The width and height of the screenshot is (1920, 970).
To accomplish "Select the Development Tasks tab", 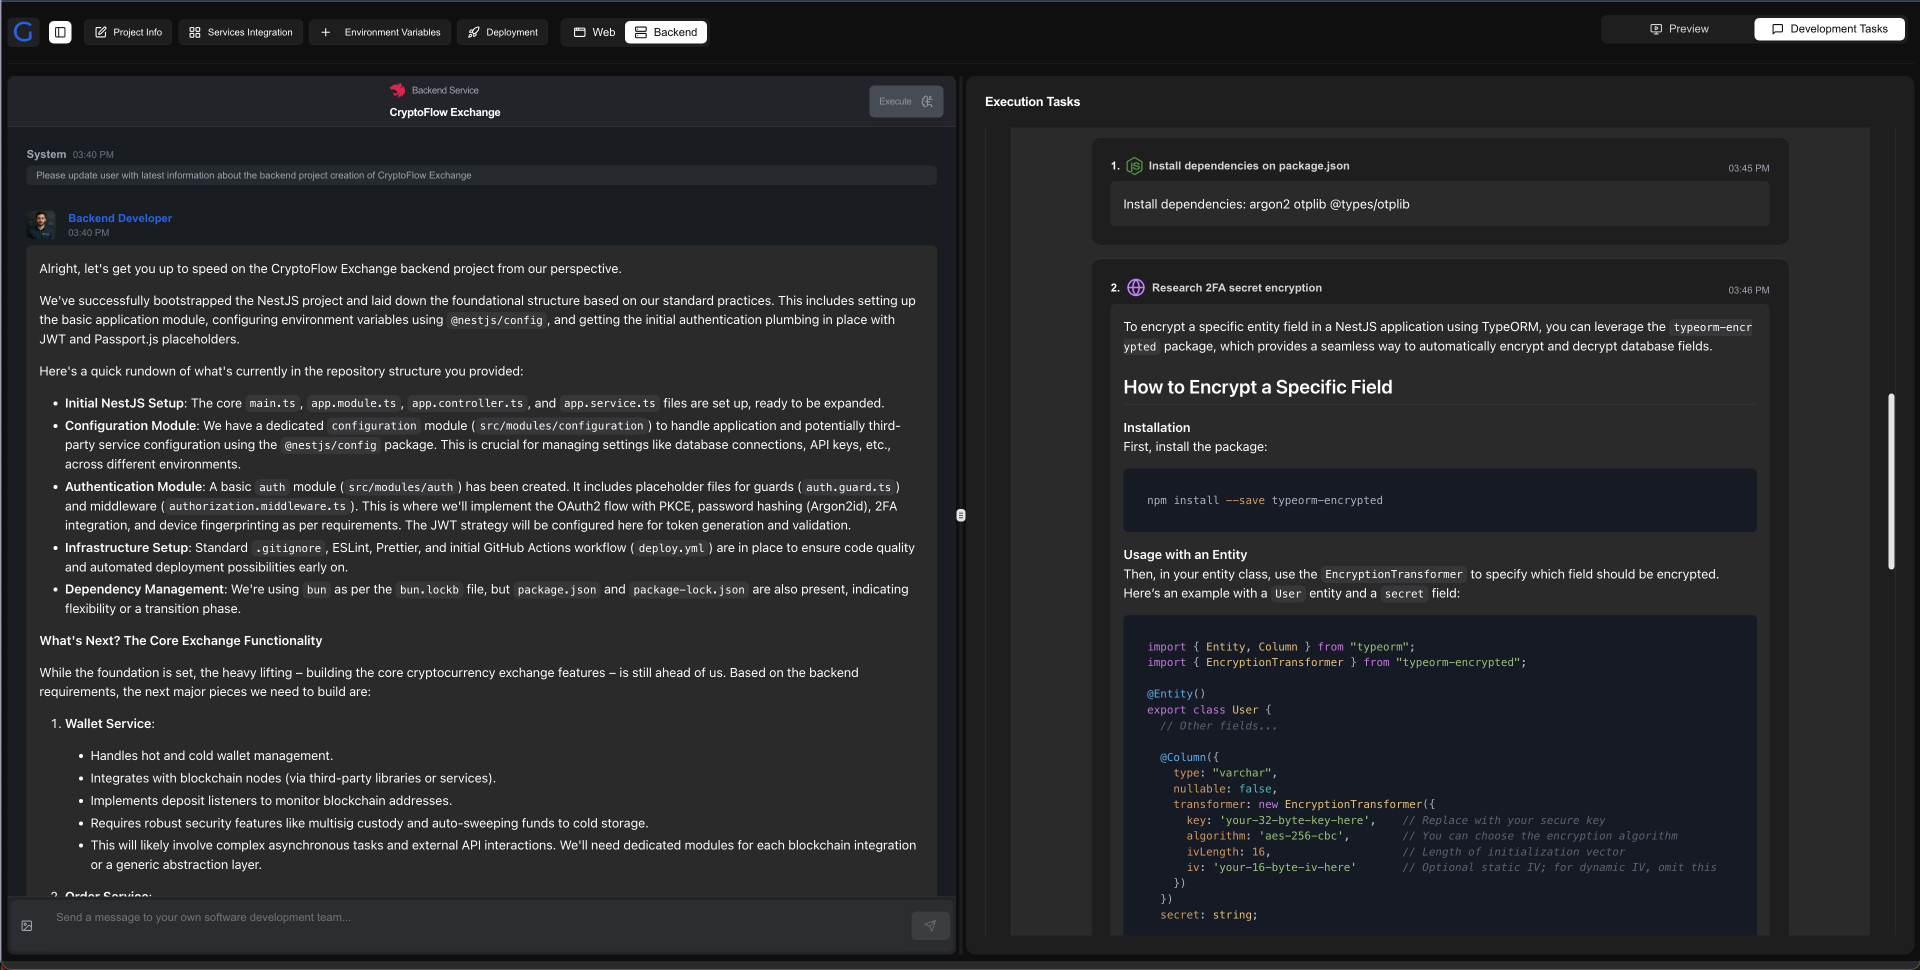I will tap(1829, 29).
